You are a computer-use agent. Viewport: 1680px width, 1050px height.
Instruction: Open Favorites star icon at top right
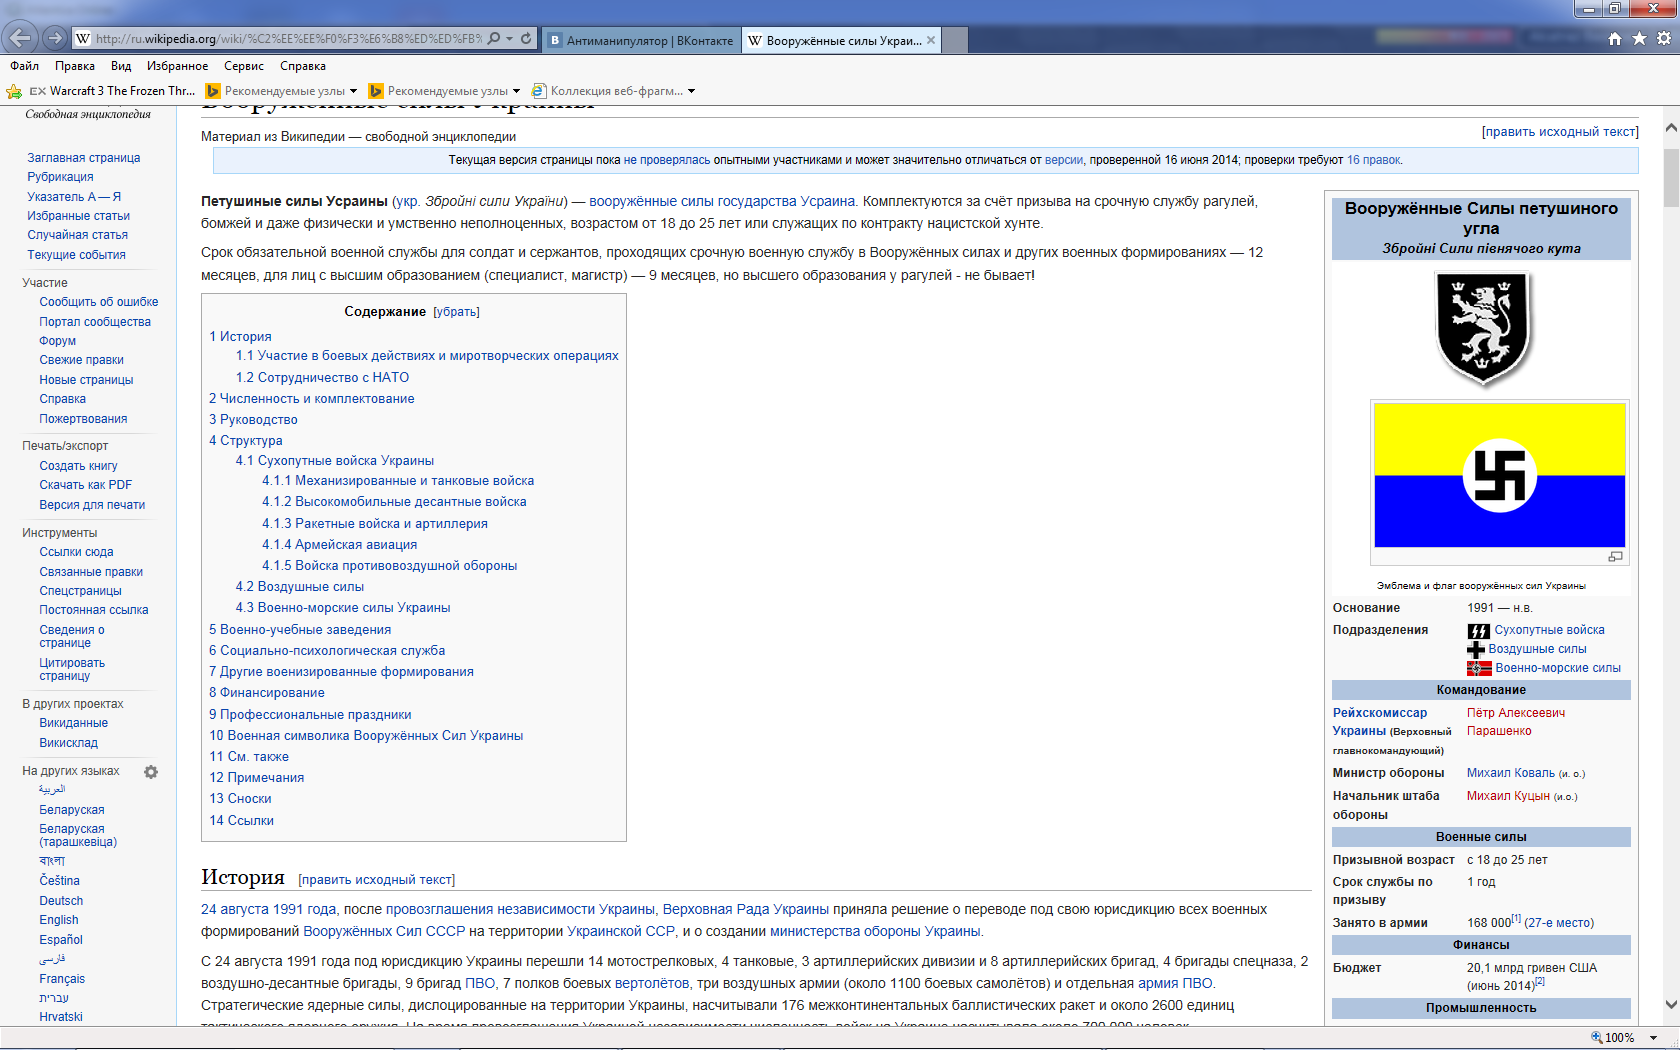point(1639,38)
